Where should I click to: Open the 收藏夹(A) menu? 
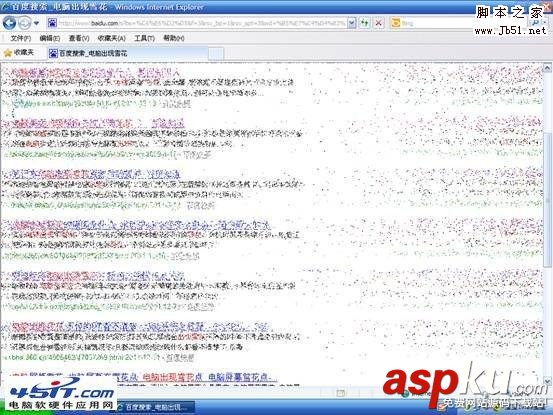[x=112, y=38]
